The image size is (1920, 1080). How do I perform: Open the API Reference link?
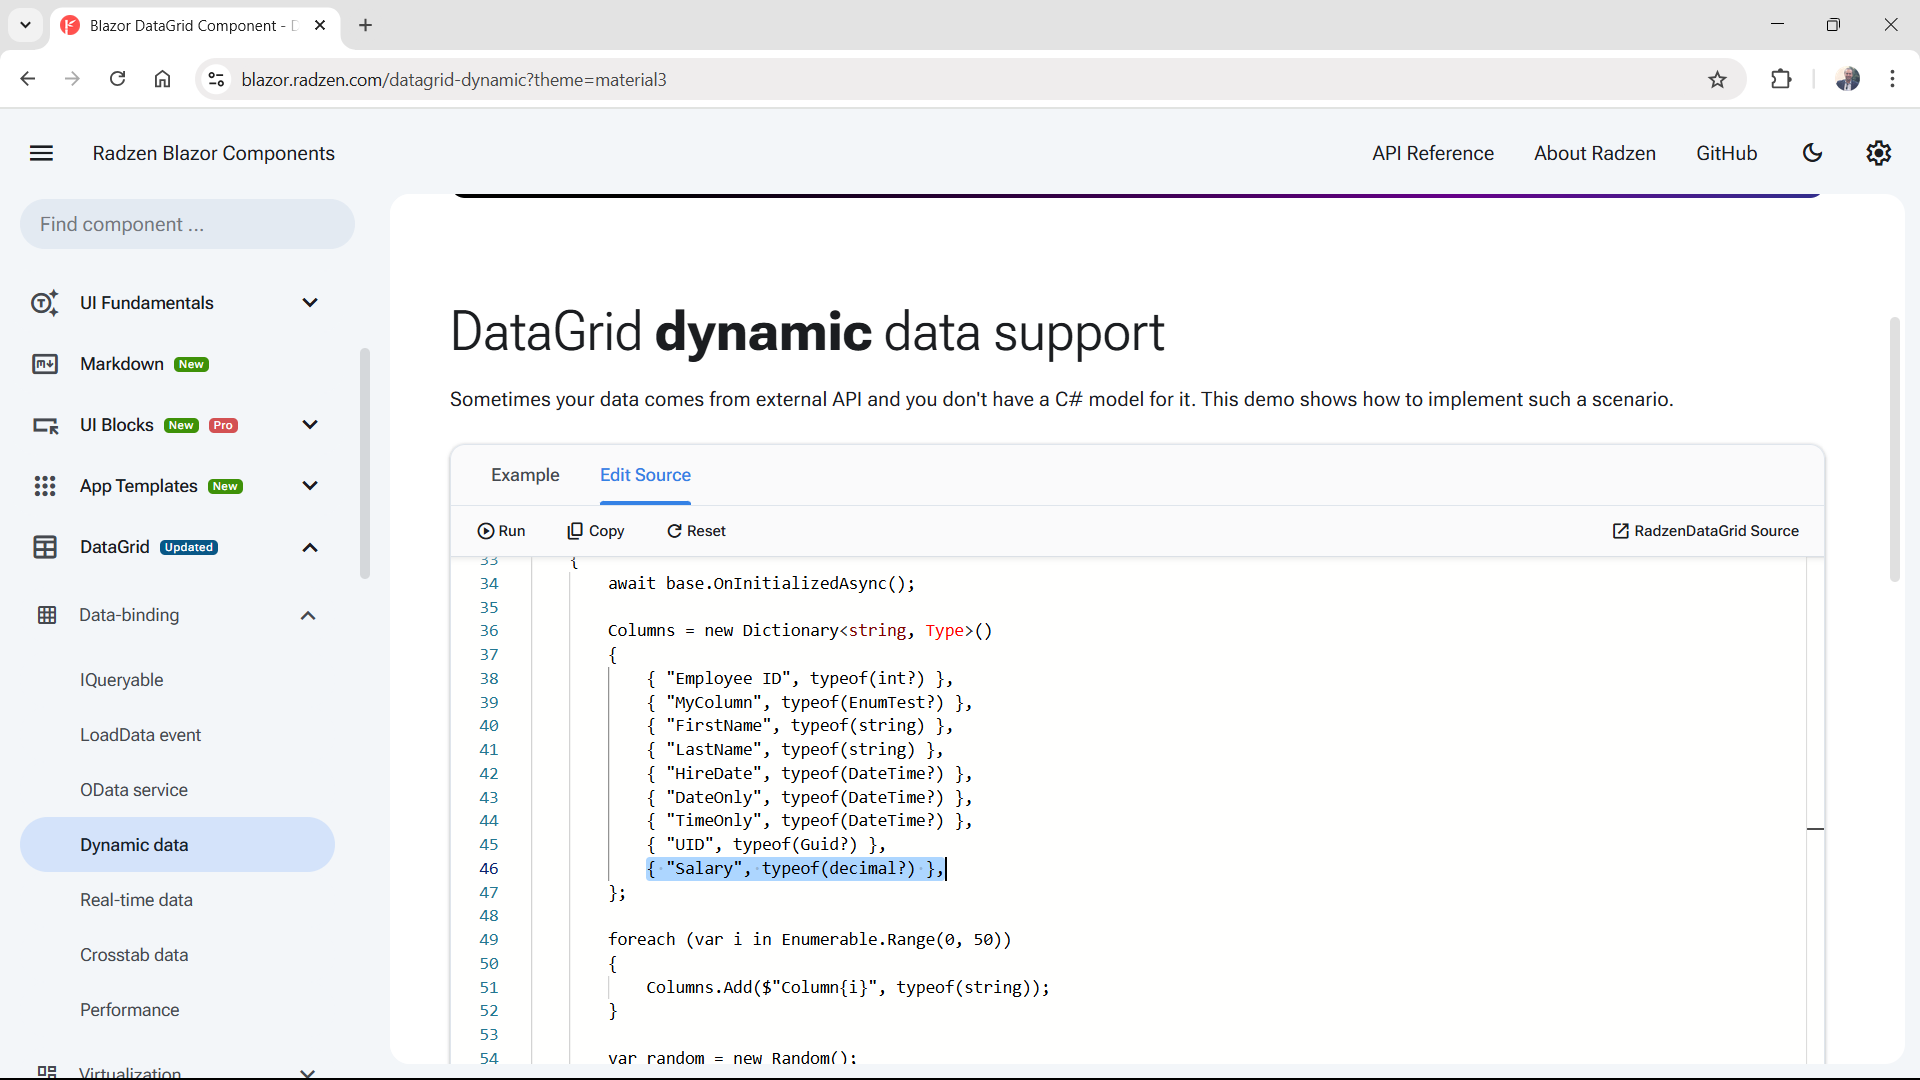(1432, 153)
